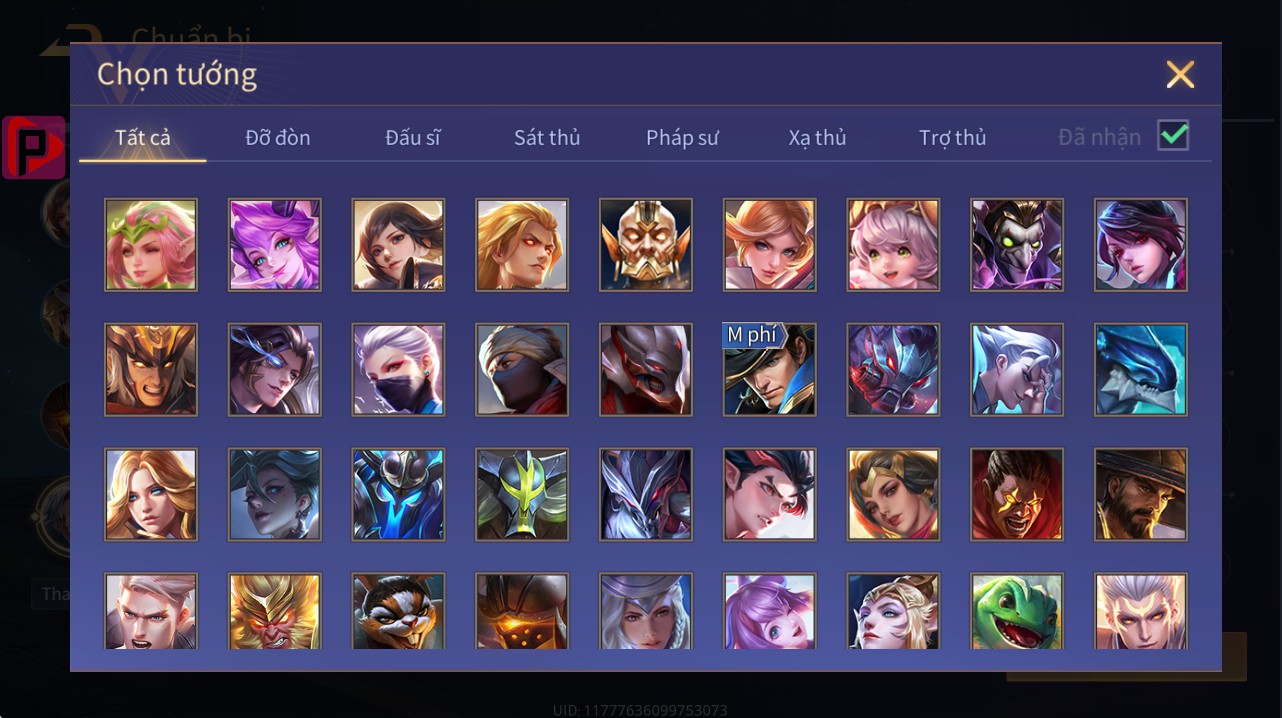Pick the pink-haired leaf-crown hero

coord(151,244)
